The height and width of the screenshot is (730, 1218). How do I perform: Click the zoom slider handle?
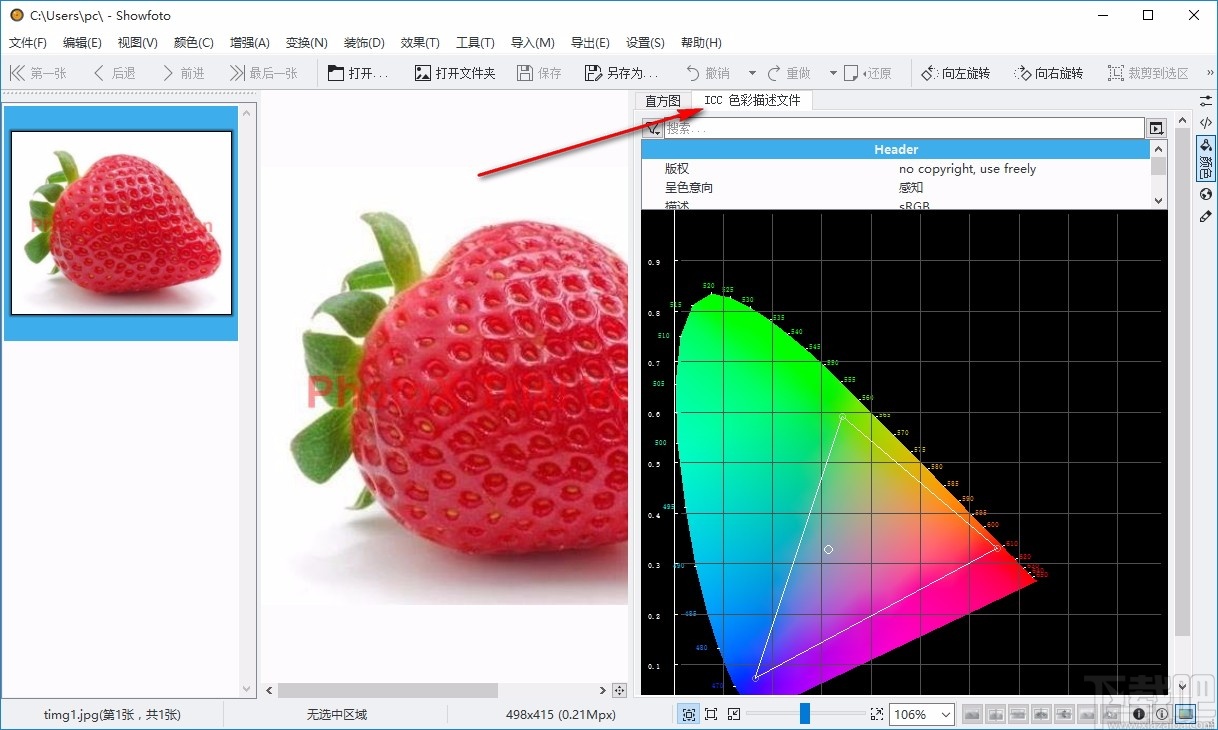(x=804, y=714)
